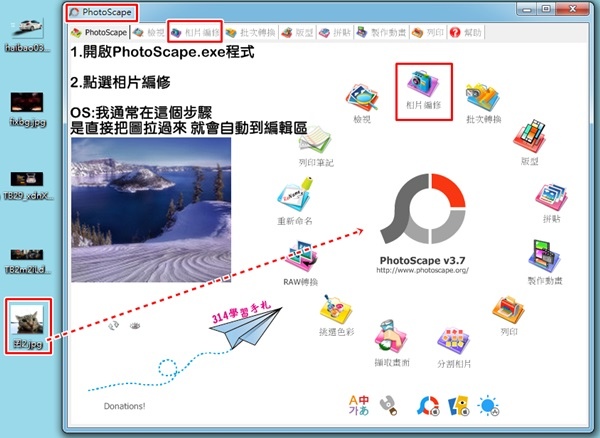Screen dimensions: 600x438
Task: Click the blue sun icon at bottom
Action: 488,405
